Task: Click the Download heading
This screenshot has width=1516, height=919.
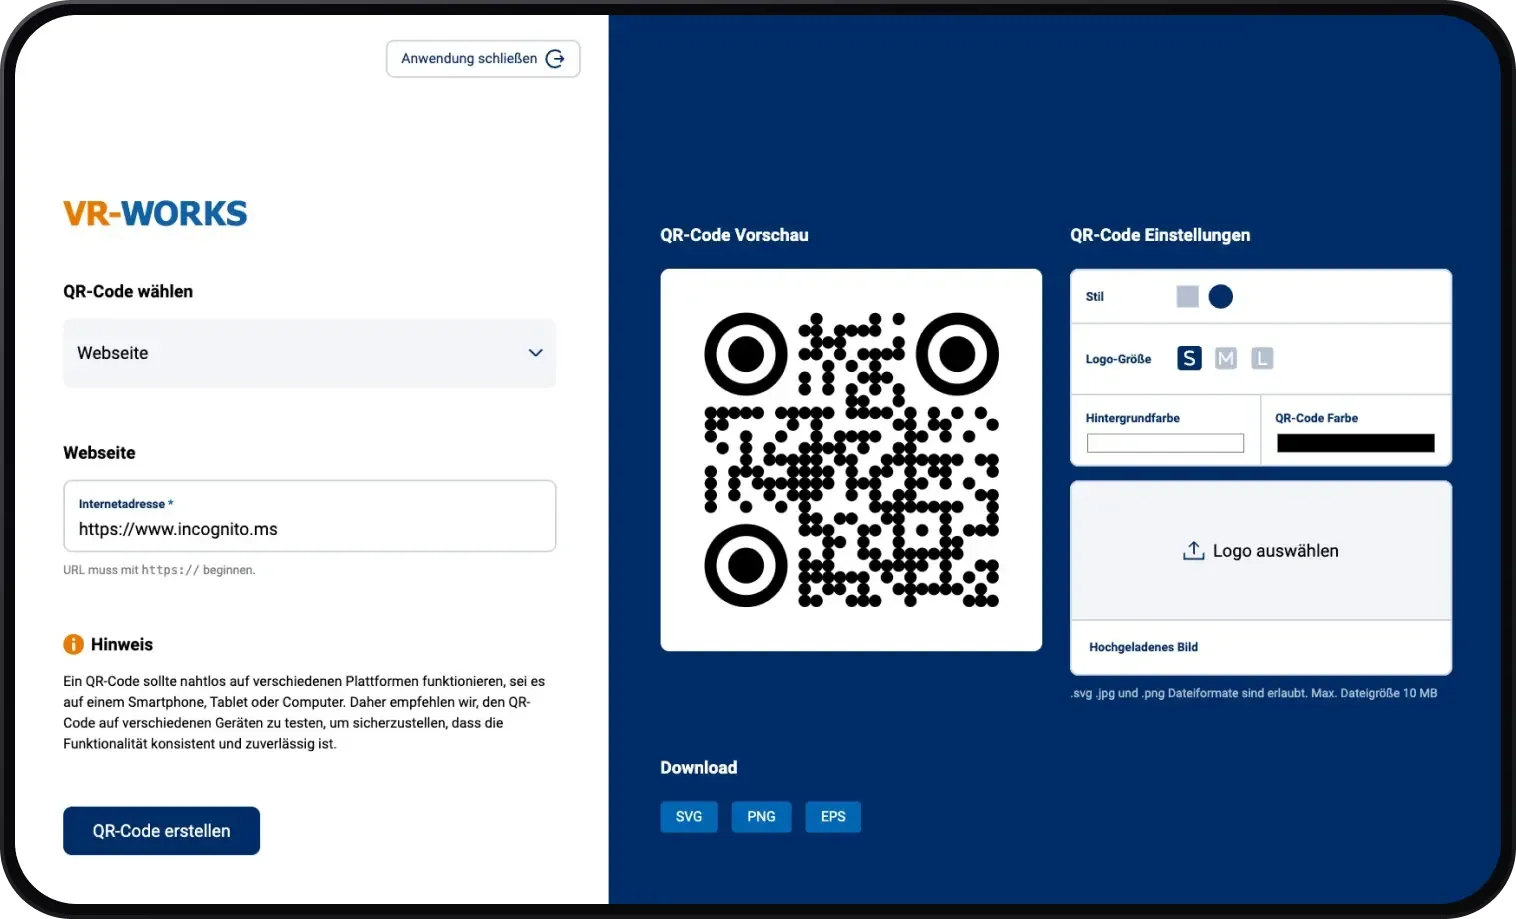Action: click(698, 768)
